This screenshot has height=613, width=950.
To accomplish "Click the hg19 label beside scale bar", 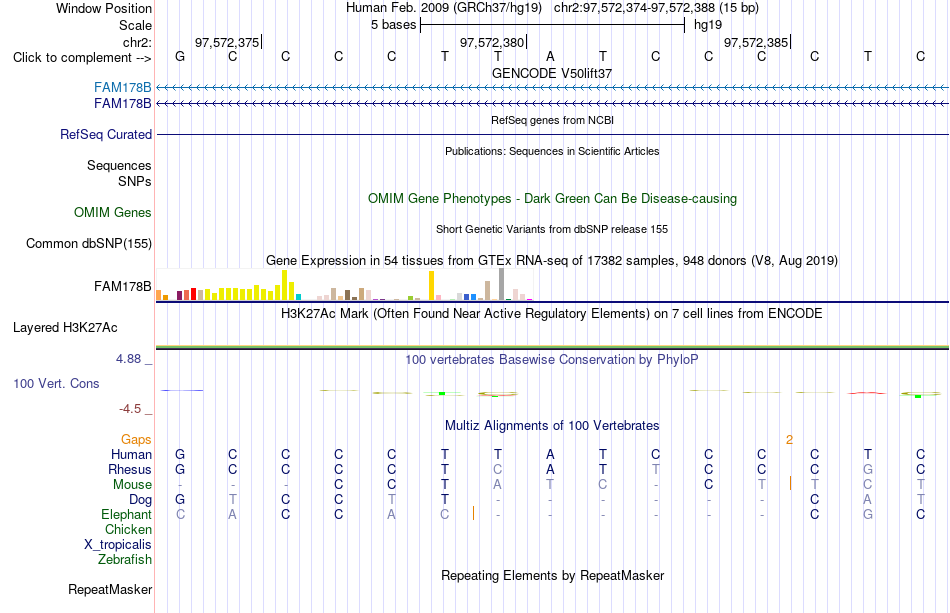I will point(708,25).
